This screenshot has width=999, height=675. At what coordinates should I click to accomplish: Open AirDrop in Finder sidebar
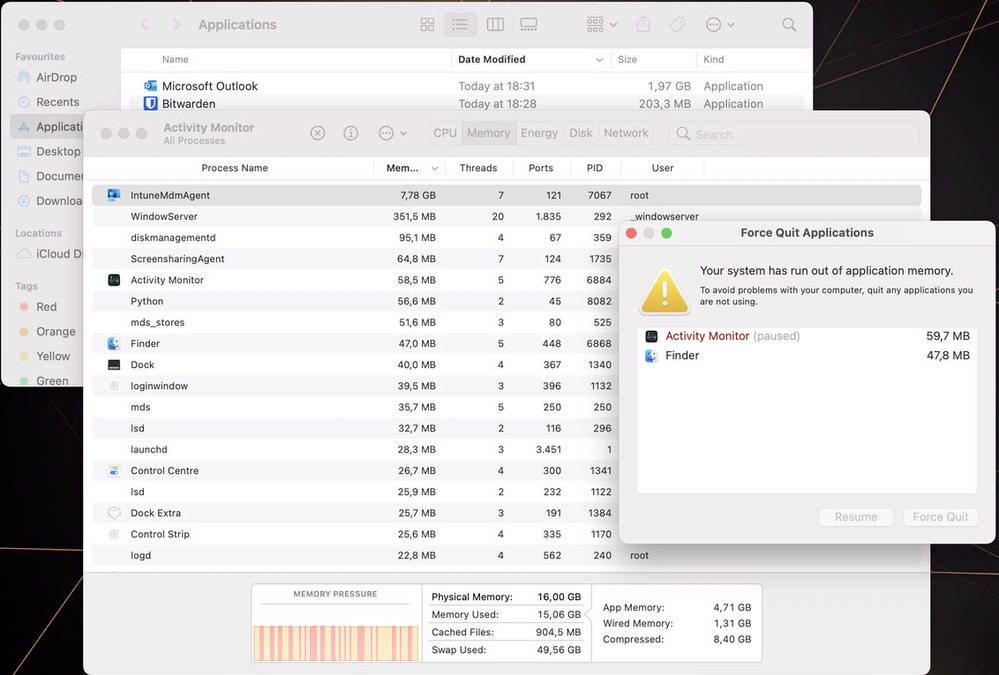[x=56, y=77]
